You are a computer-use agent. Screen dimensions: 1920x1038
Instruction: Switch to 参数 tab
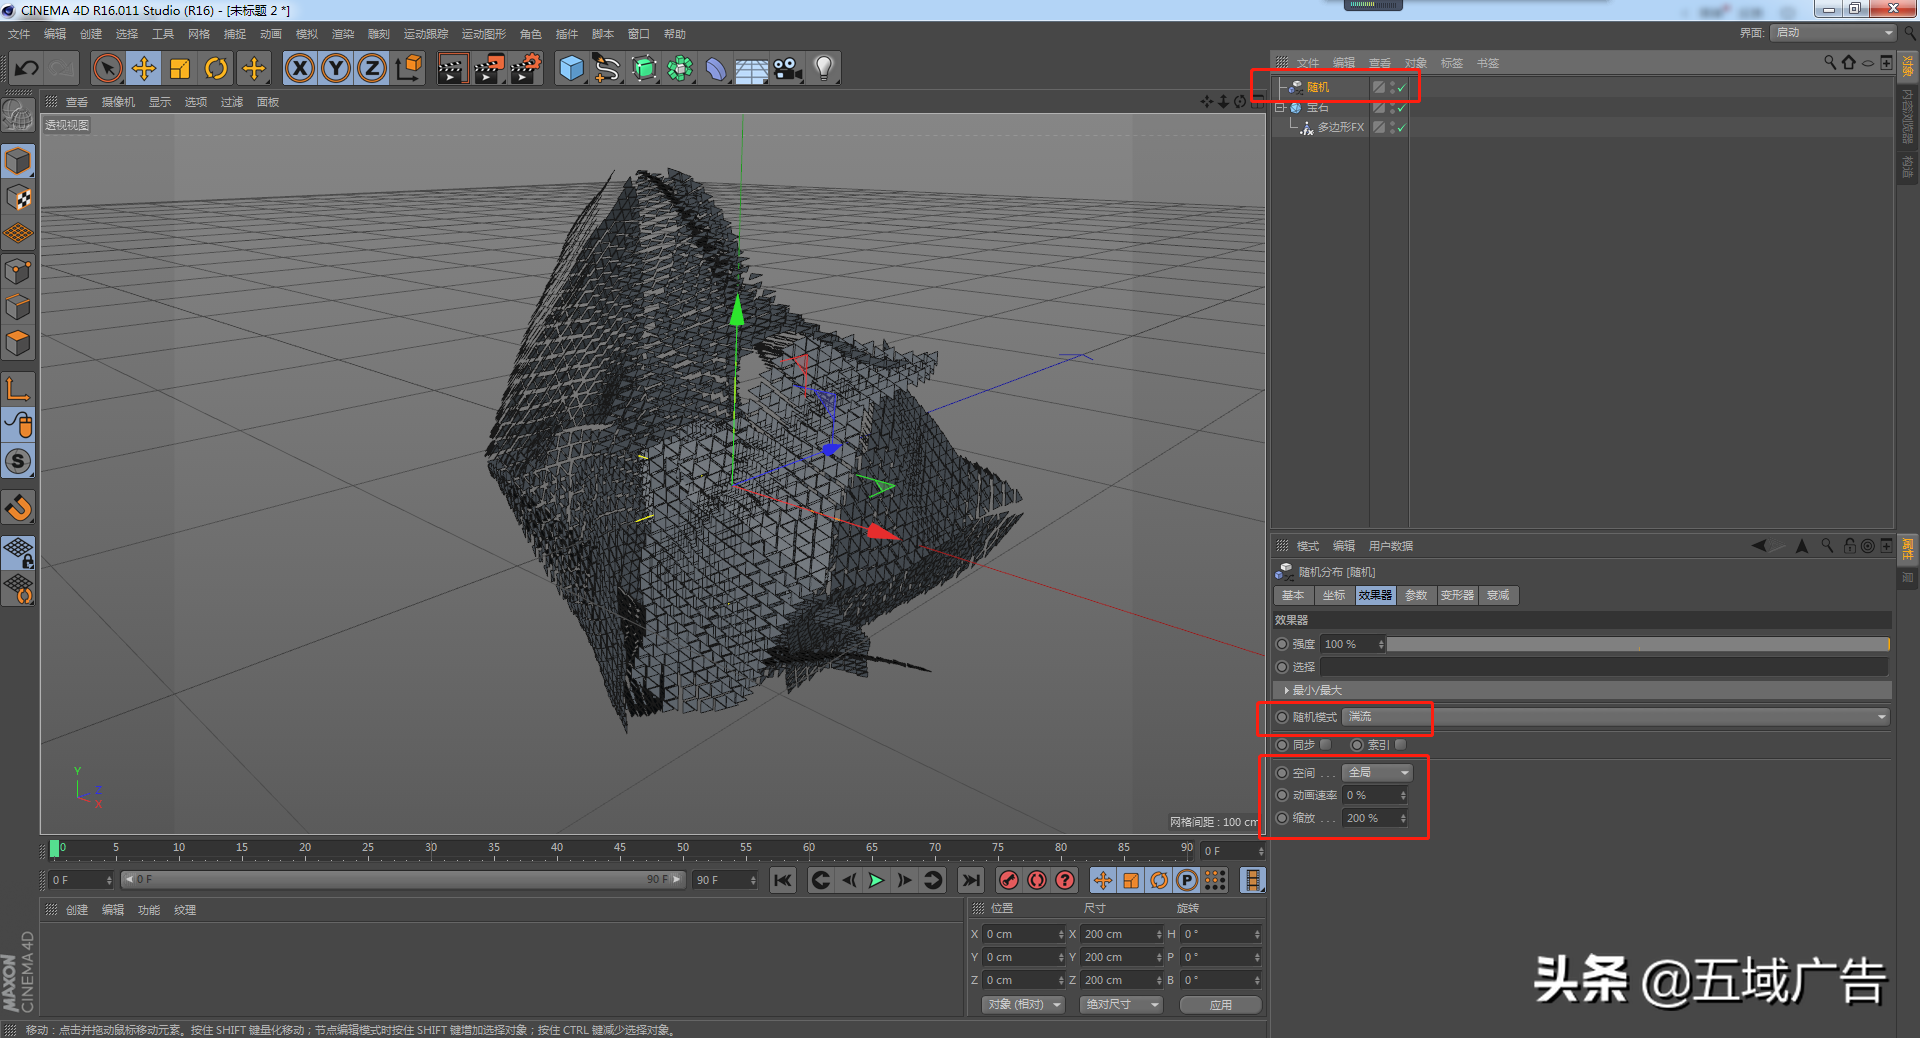(1416, 595)
